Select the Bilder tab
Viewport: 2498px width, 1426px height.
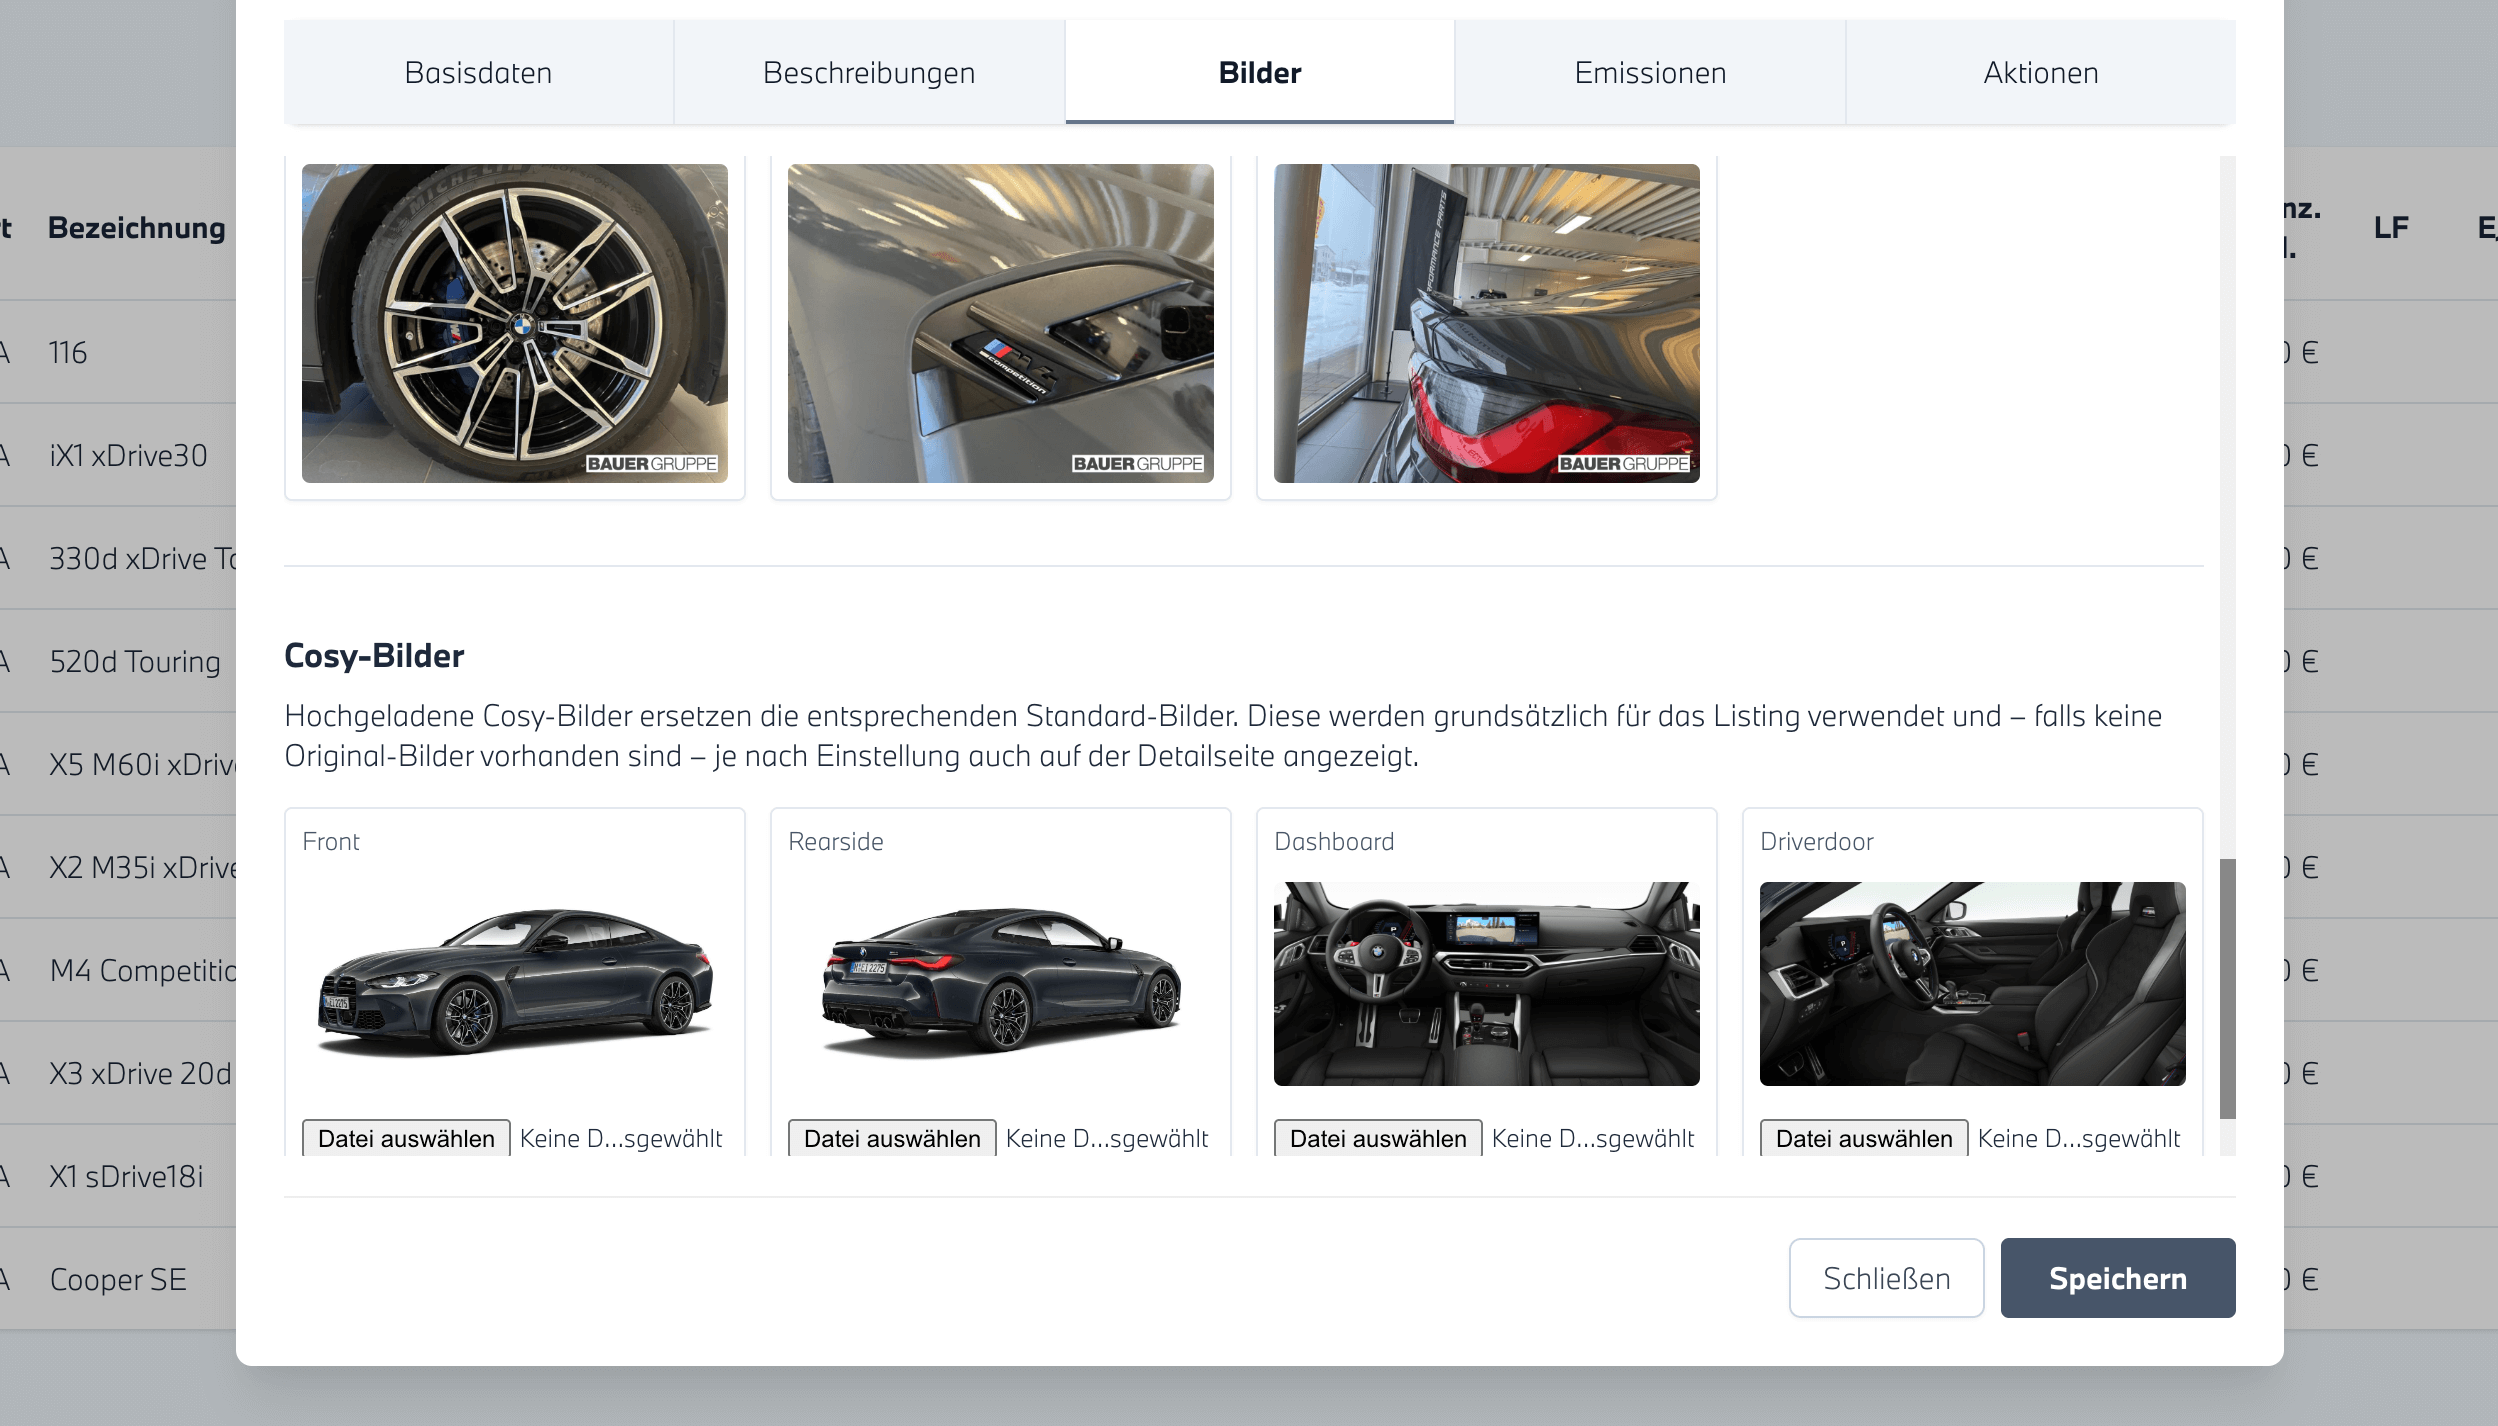coord(1259,73)
